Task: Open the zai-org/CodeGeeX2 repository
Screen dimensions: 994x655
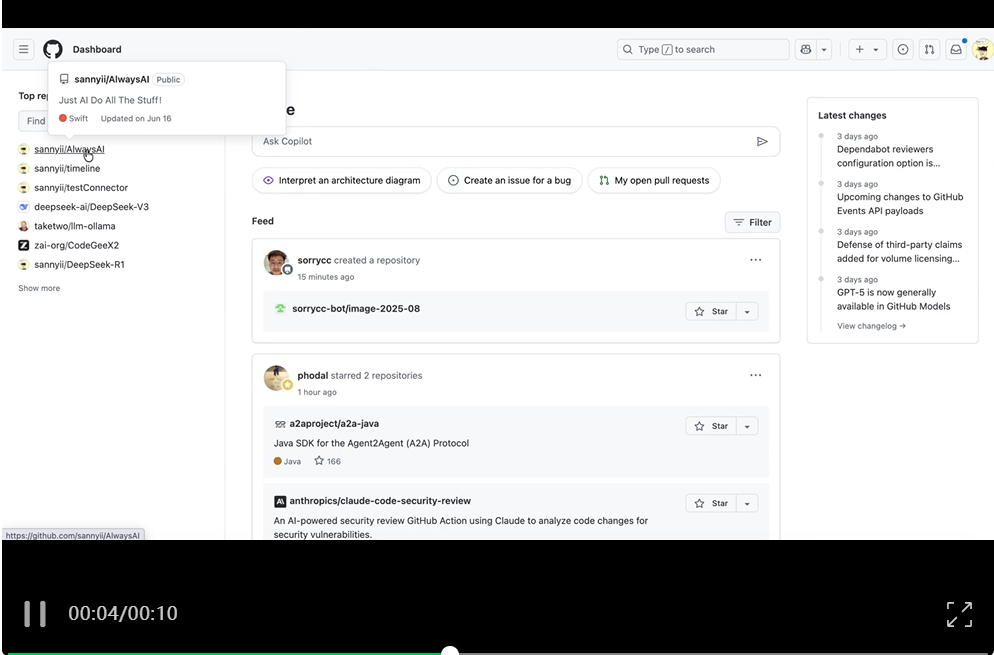Action: [77, 245]
